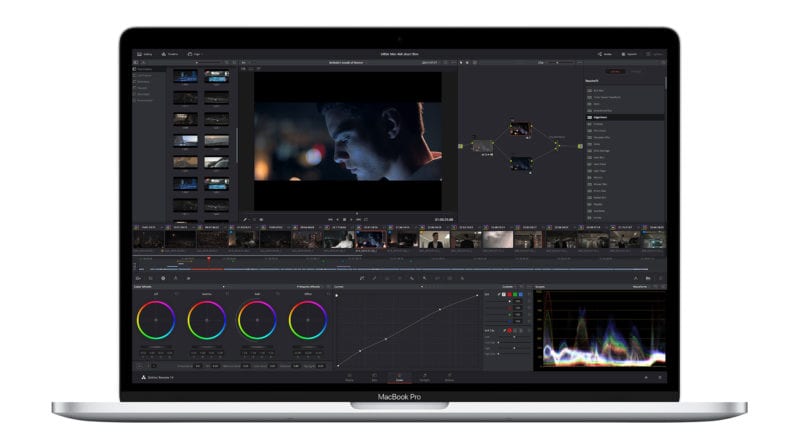Viewport: 800px width, 448px height.
Task: Click the center of the Gamma color wheel
Action: click(x=206, y=320)
